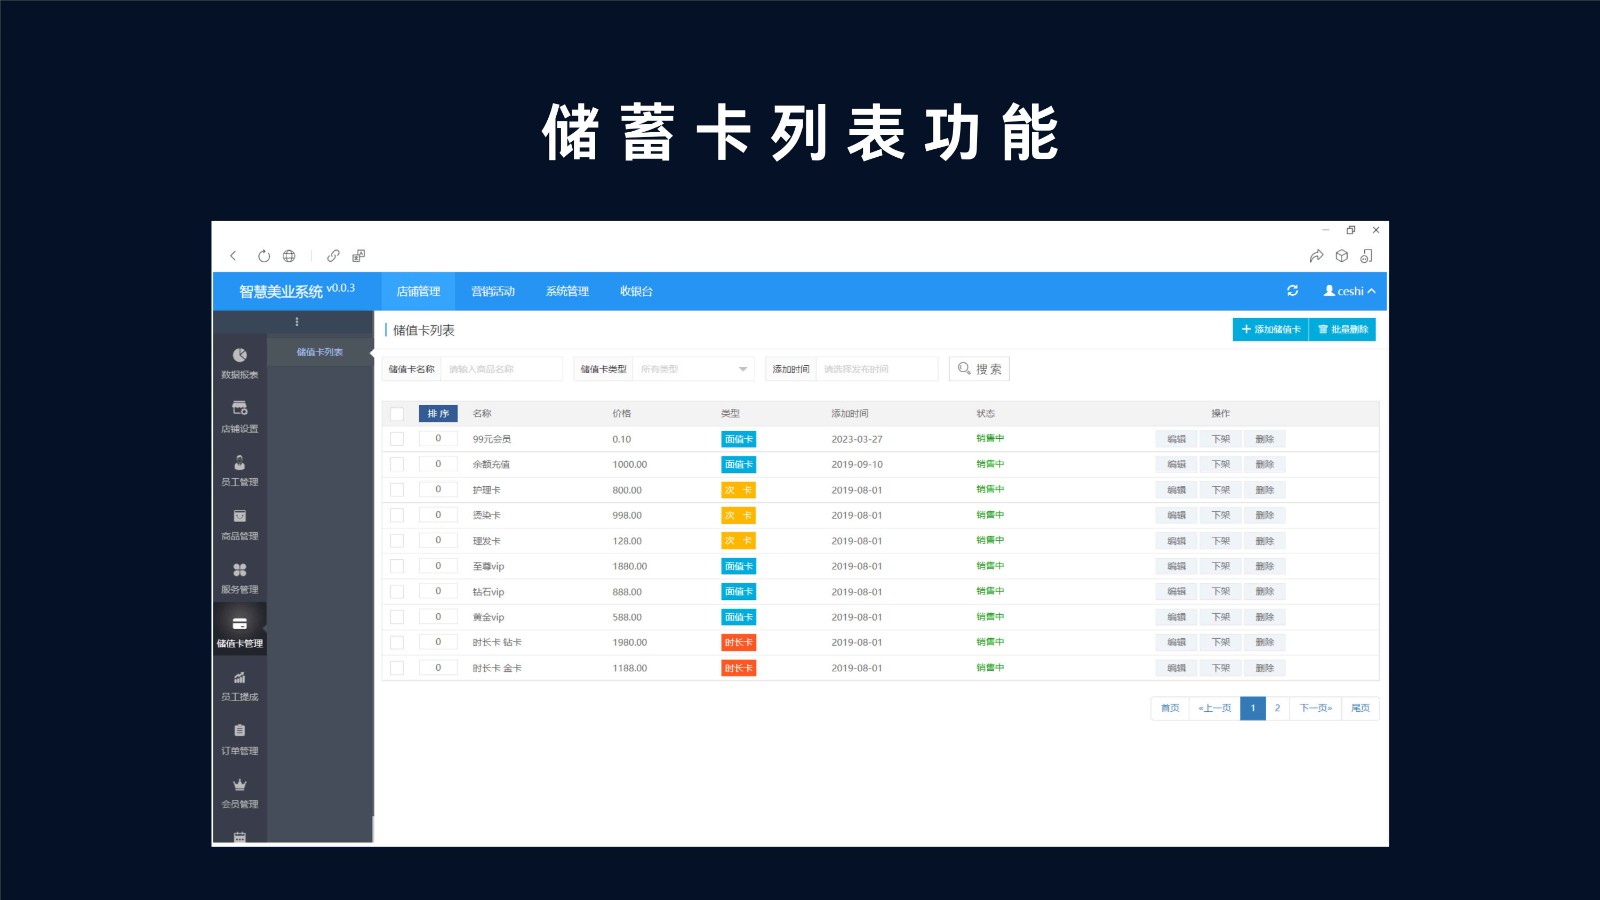This screenshot has width=1600, height=900.
Task: Open 服务管理 in the sidebar
Action: [x=240, y=578]
